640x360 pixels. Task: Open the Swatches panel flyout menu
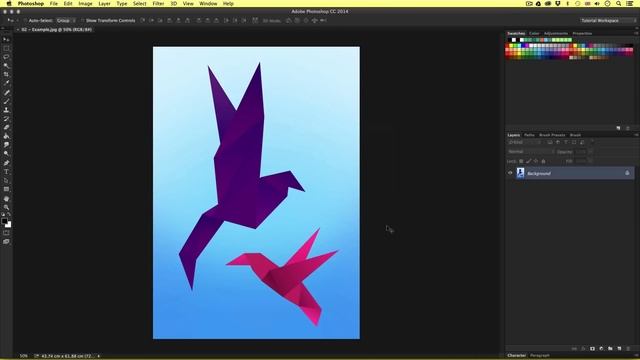click(636, 33)
